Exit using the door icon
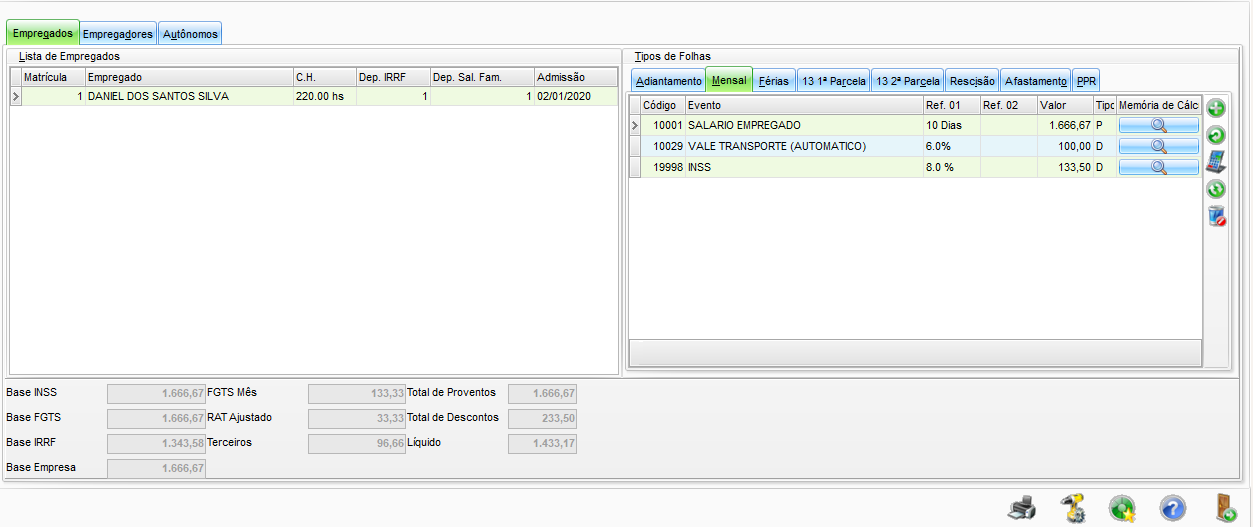 point(1225,508)
